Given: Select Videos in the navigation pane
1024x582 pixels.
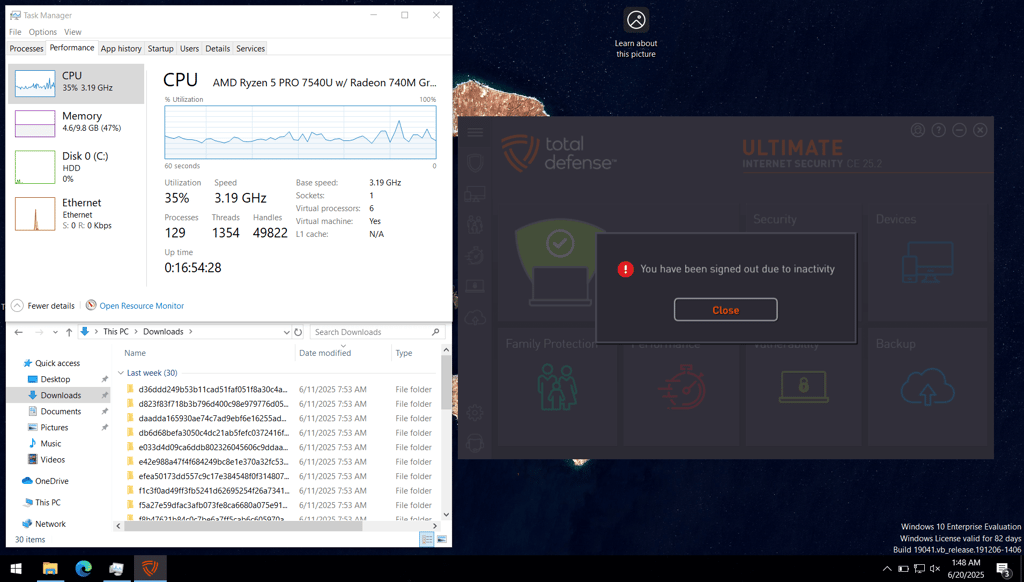Looking at the screenshot, I should coord(52,459).
